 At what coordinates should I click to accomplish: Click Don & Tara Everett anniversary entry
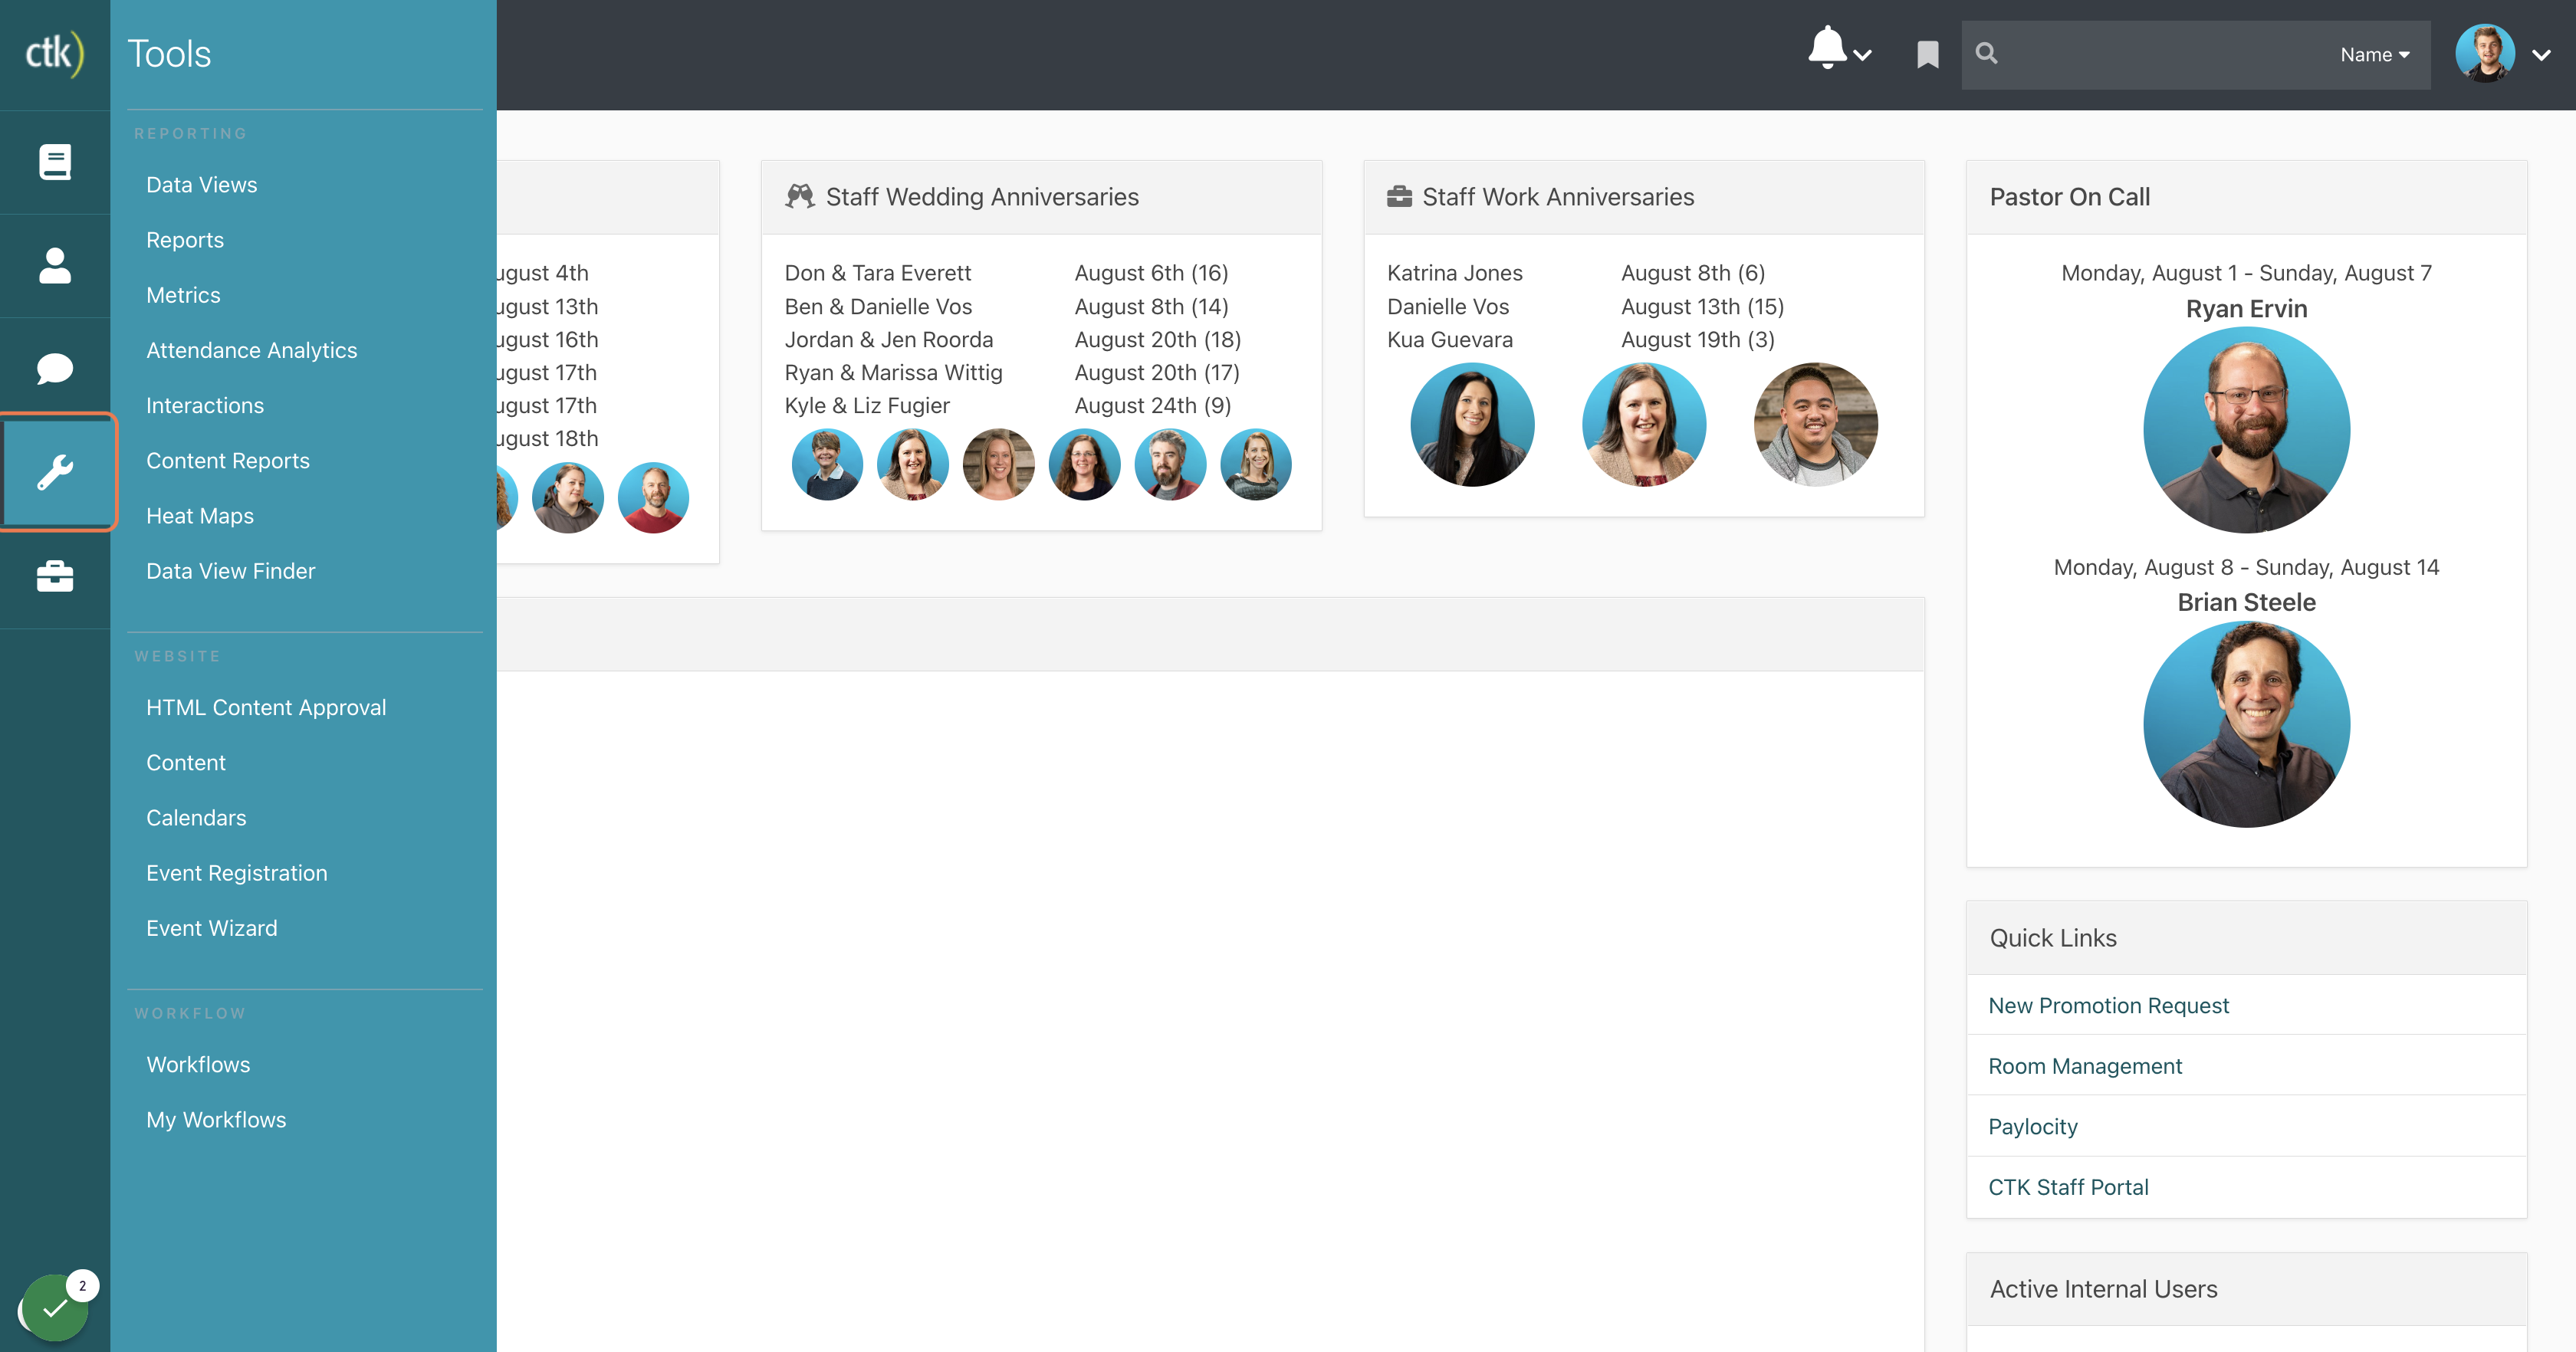coord(877,273)
